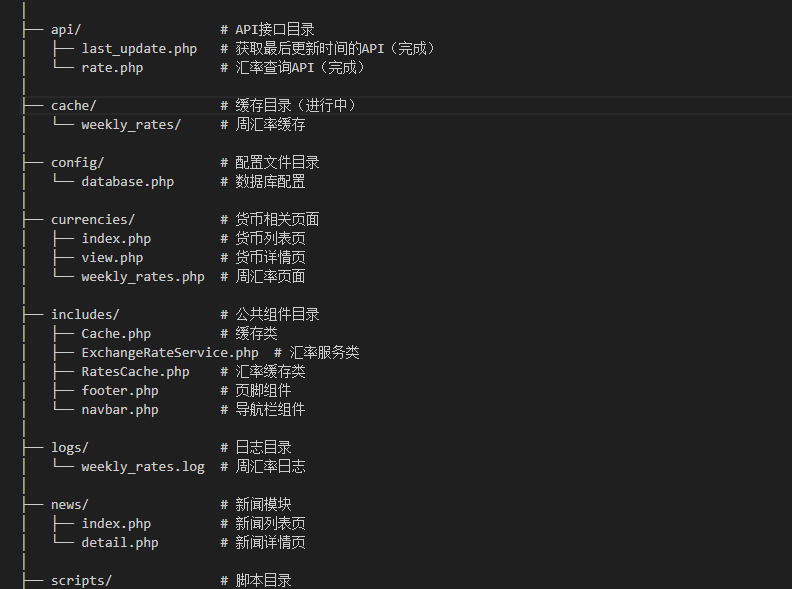
Task: Click comment '脚本目录'
Action: point(263,581)
